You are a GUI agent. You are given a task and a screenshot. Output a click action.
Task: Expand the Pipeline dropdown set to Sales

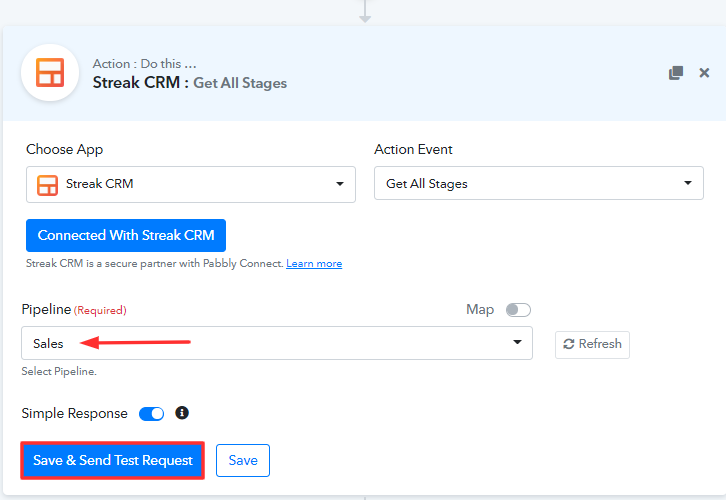coord(277,343)
